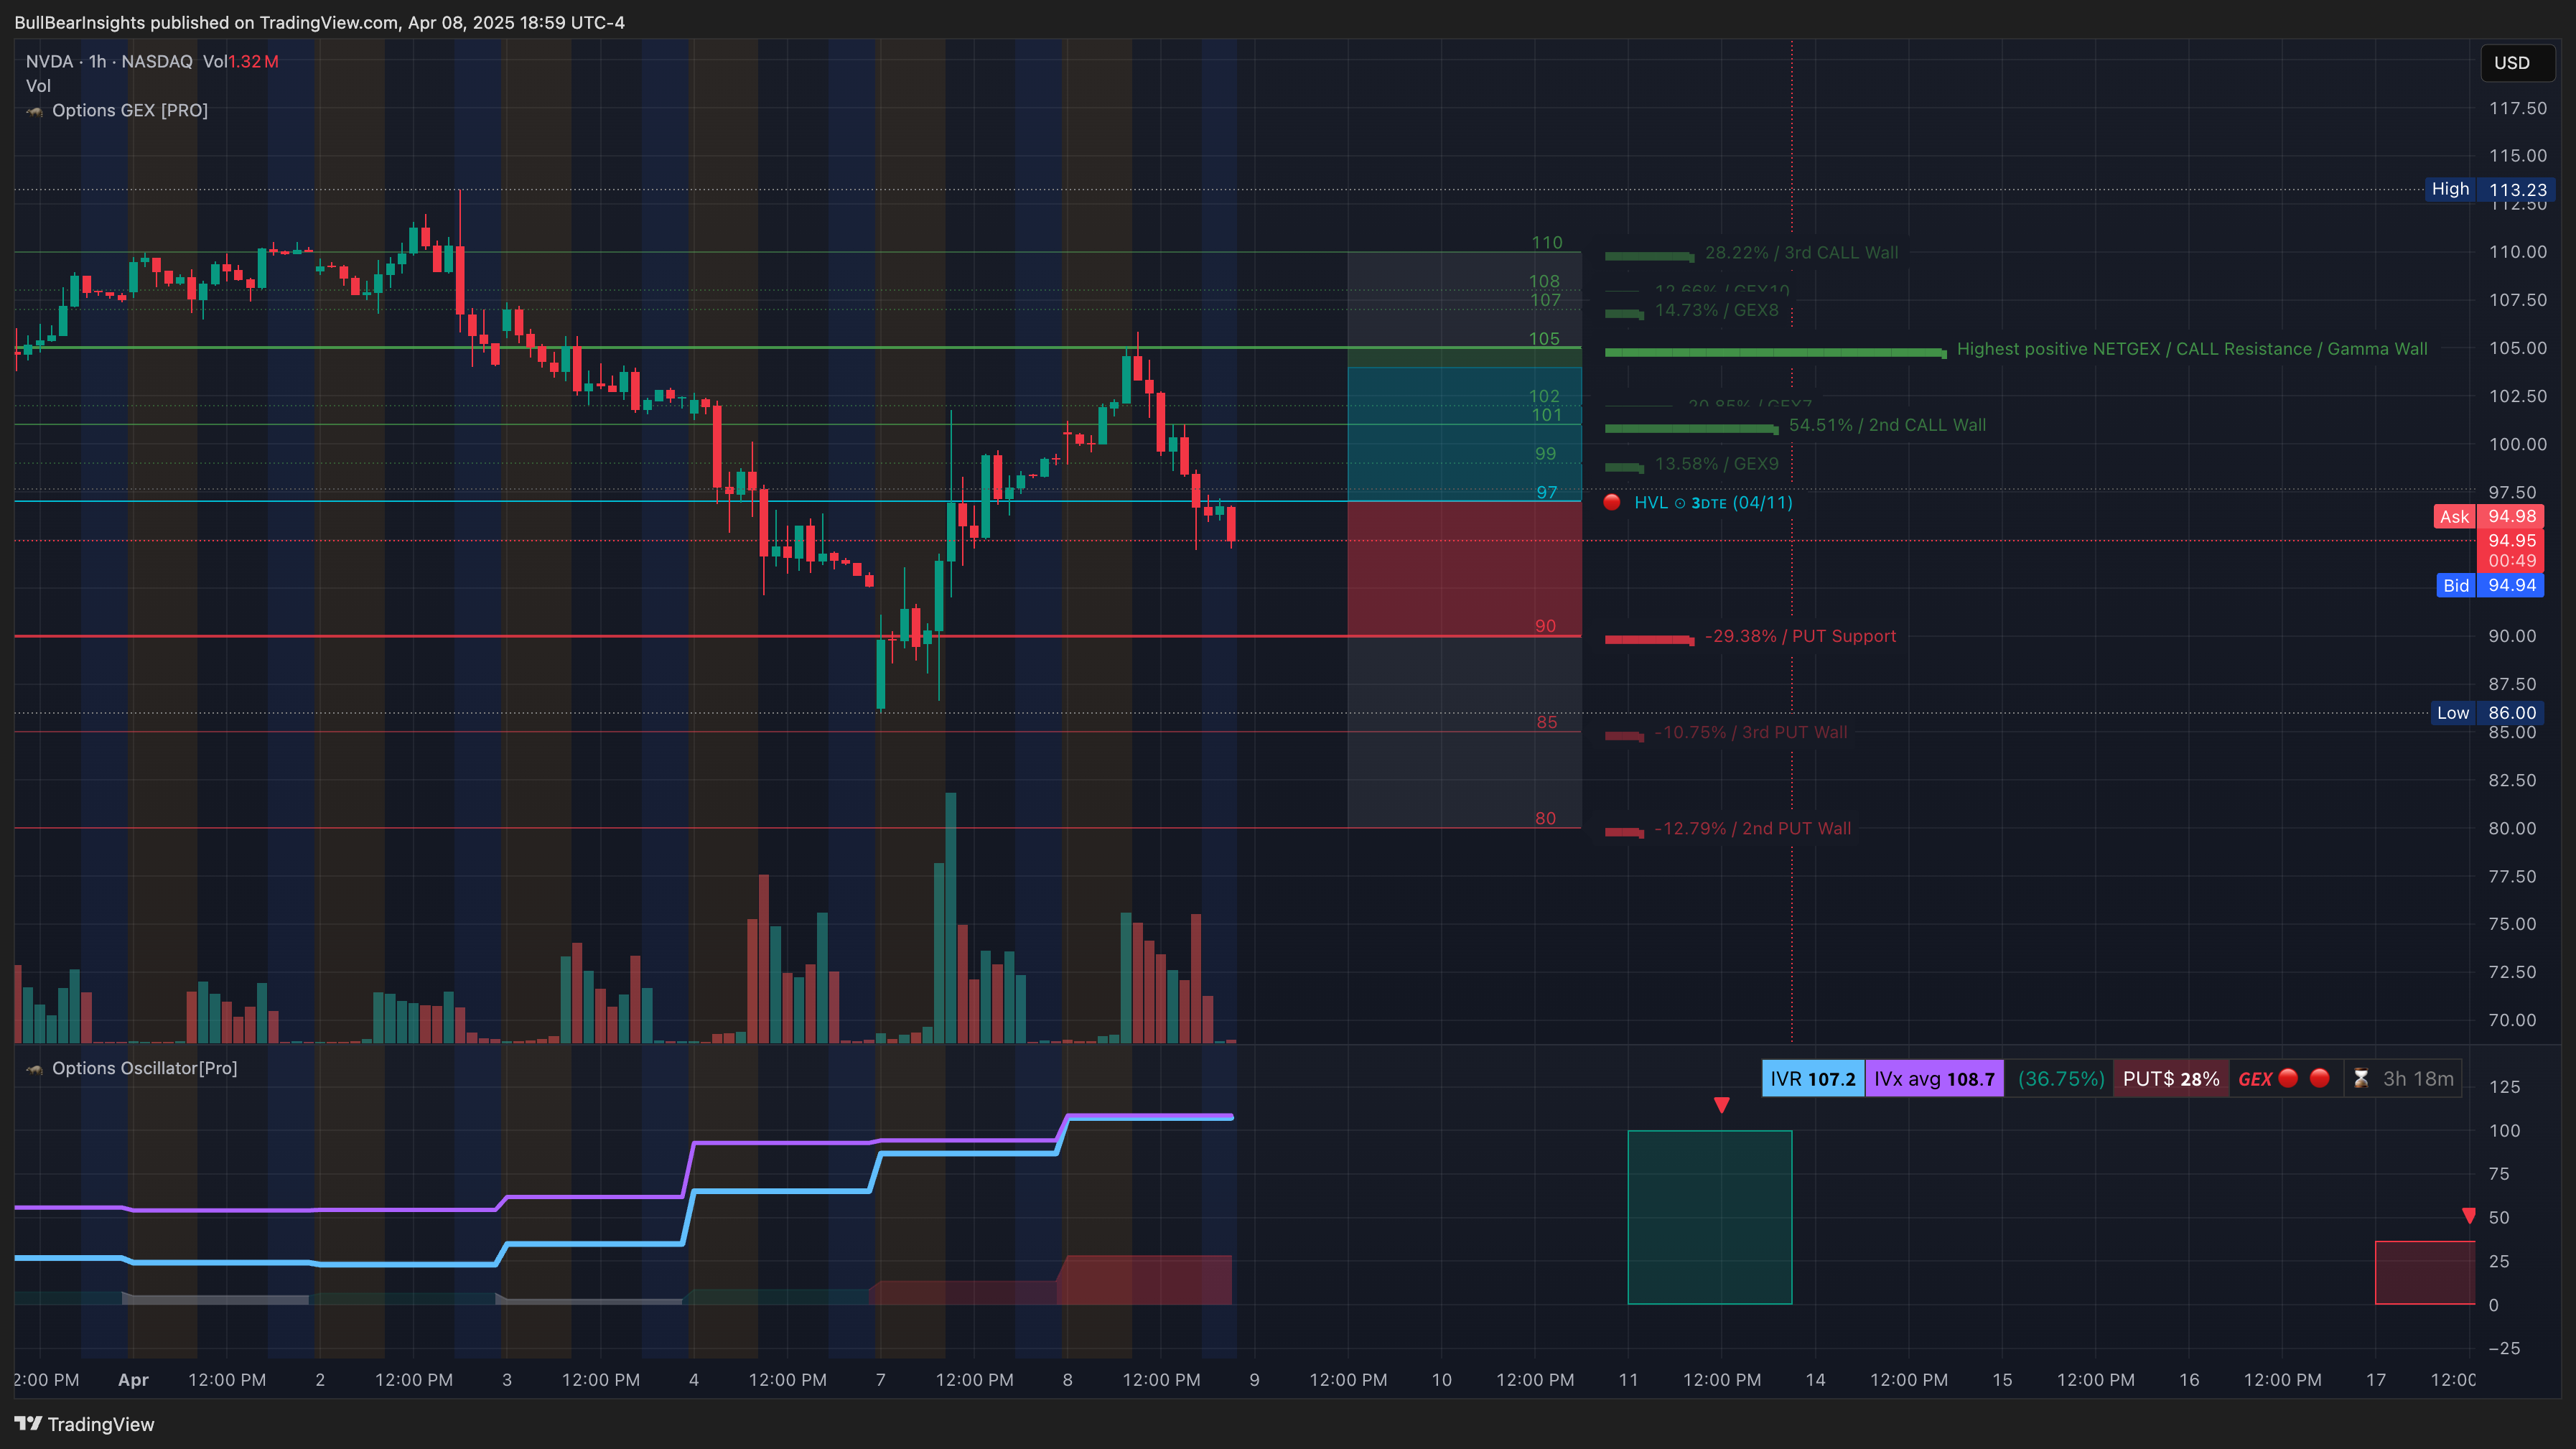Screen dimensions: 2576x1449
Task: Click the -29.38% / PUT Support label
Action: pos(1800,636)
